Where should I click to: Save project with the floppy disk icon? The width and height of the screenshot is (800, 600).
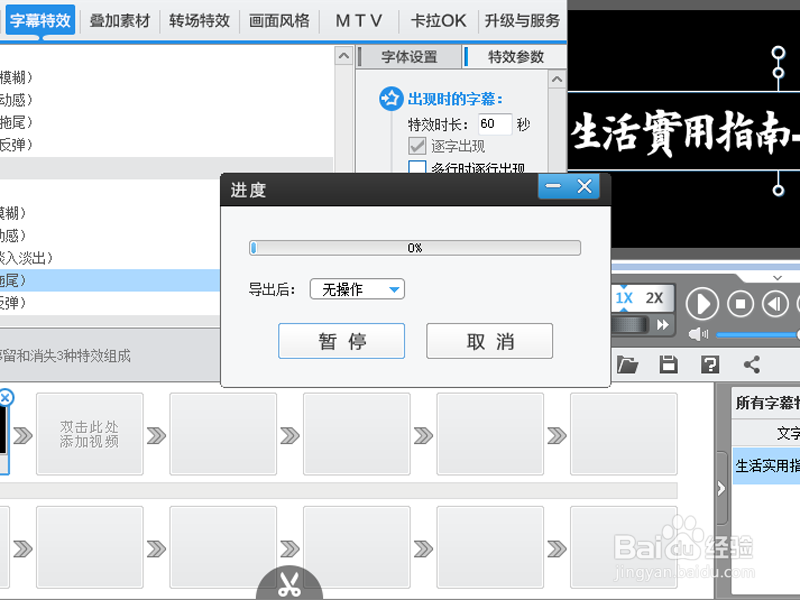tap(668, 364)
